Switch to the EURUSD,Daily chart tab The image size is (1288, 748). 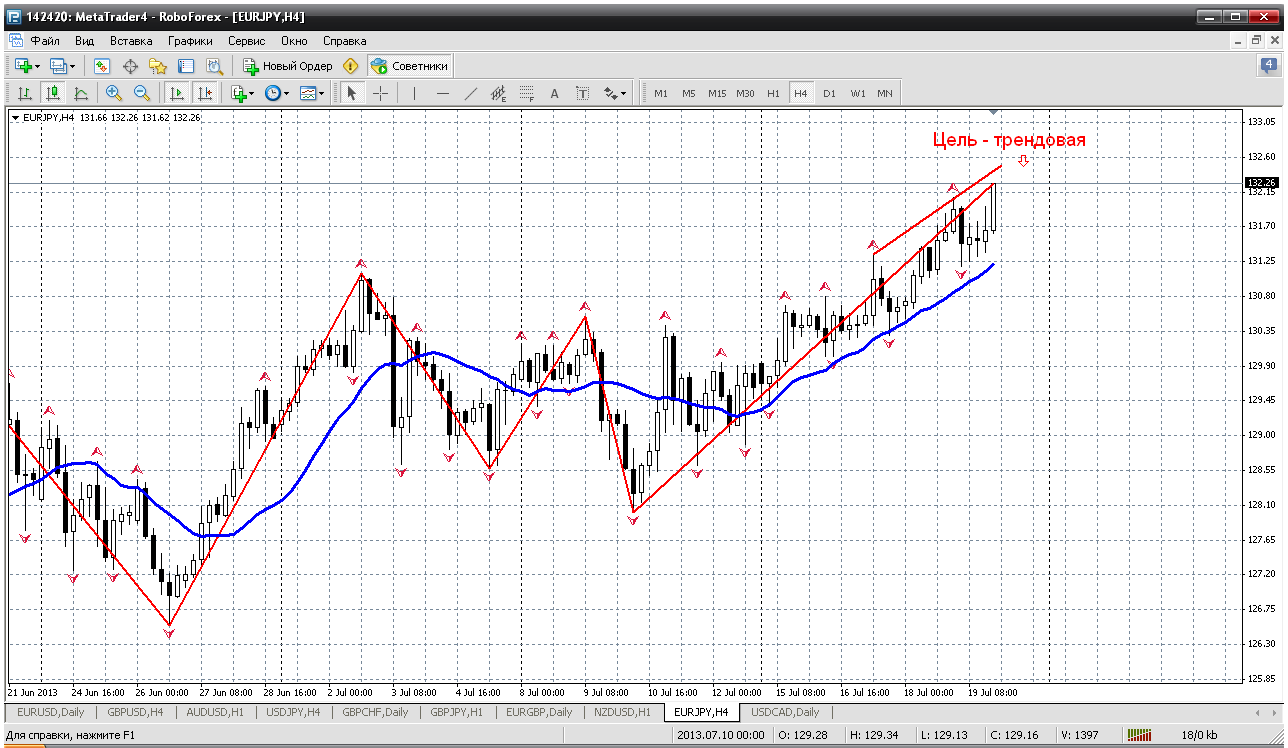tap(50, 712)
